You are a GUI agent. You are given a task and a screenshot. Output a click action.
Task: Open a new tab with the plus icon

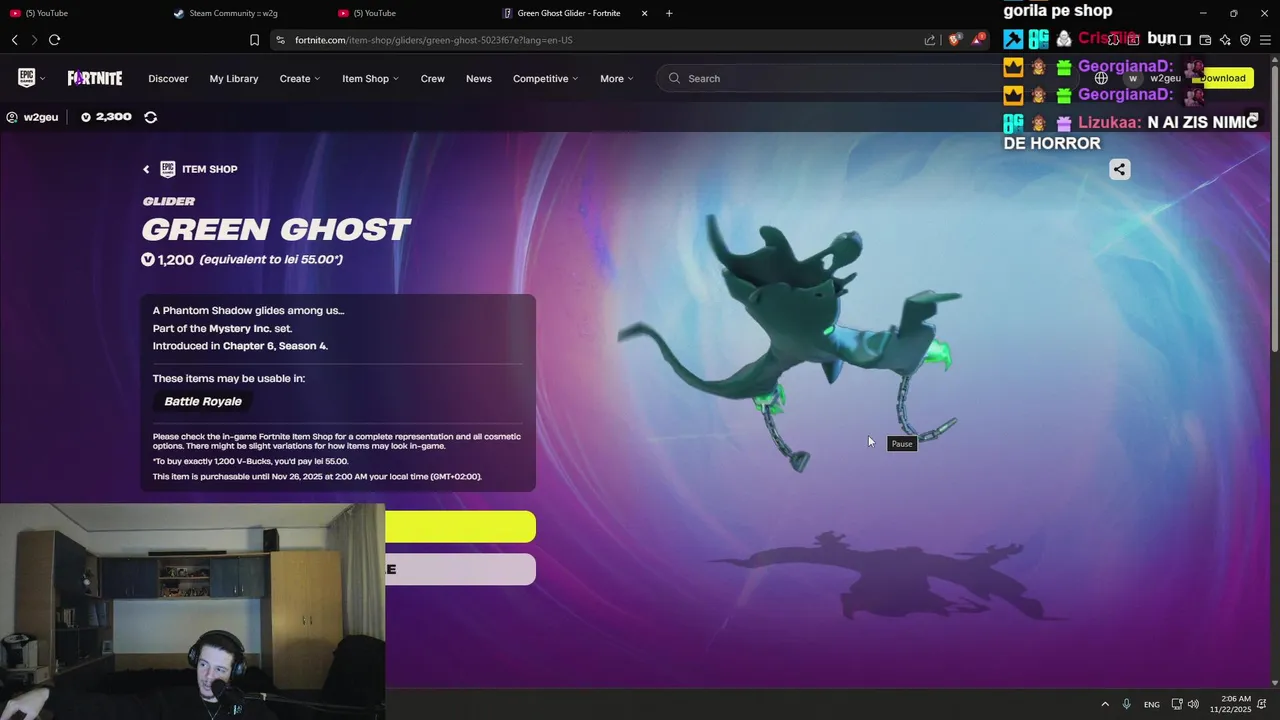[x=669, y=13]
